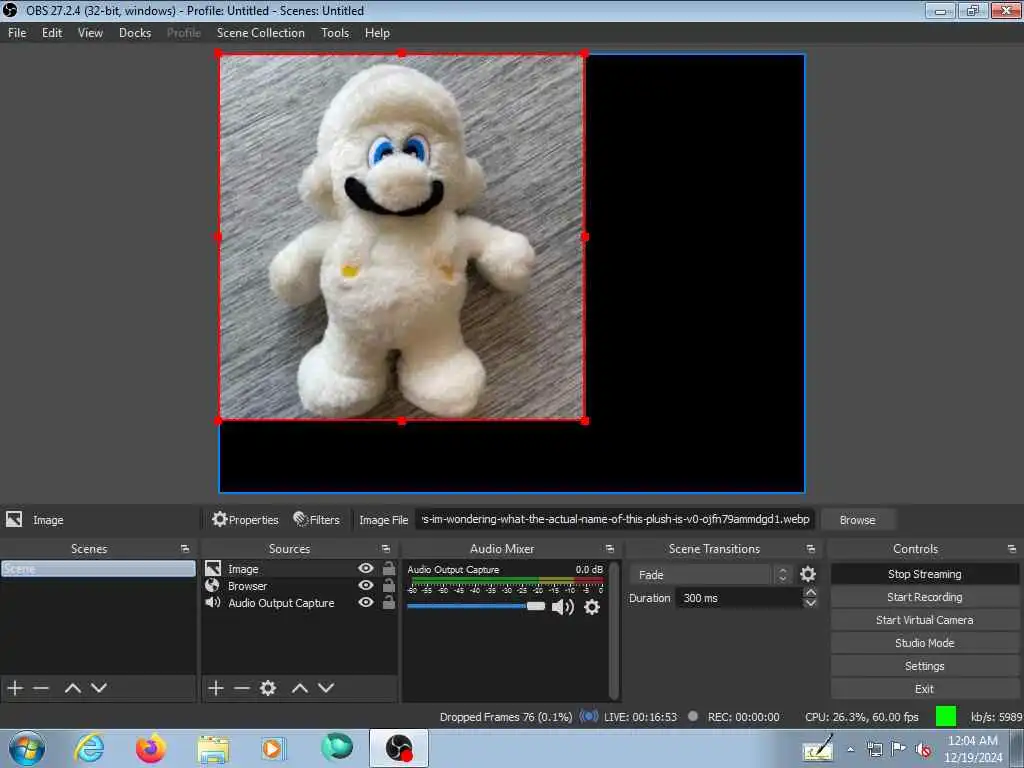Click Start Virtual Camera button
The width and height of the screenshot is (1024, 768).
924,620
